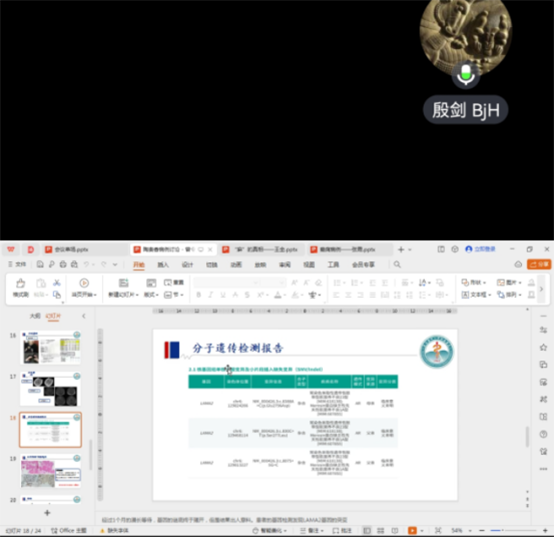Click the orange Share button
The height and width of the screenshot is (537, 555).
[x=539, y=264]
